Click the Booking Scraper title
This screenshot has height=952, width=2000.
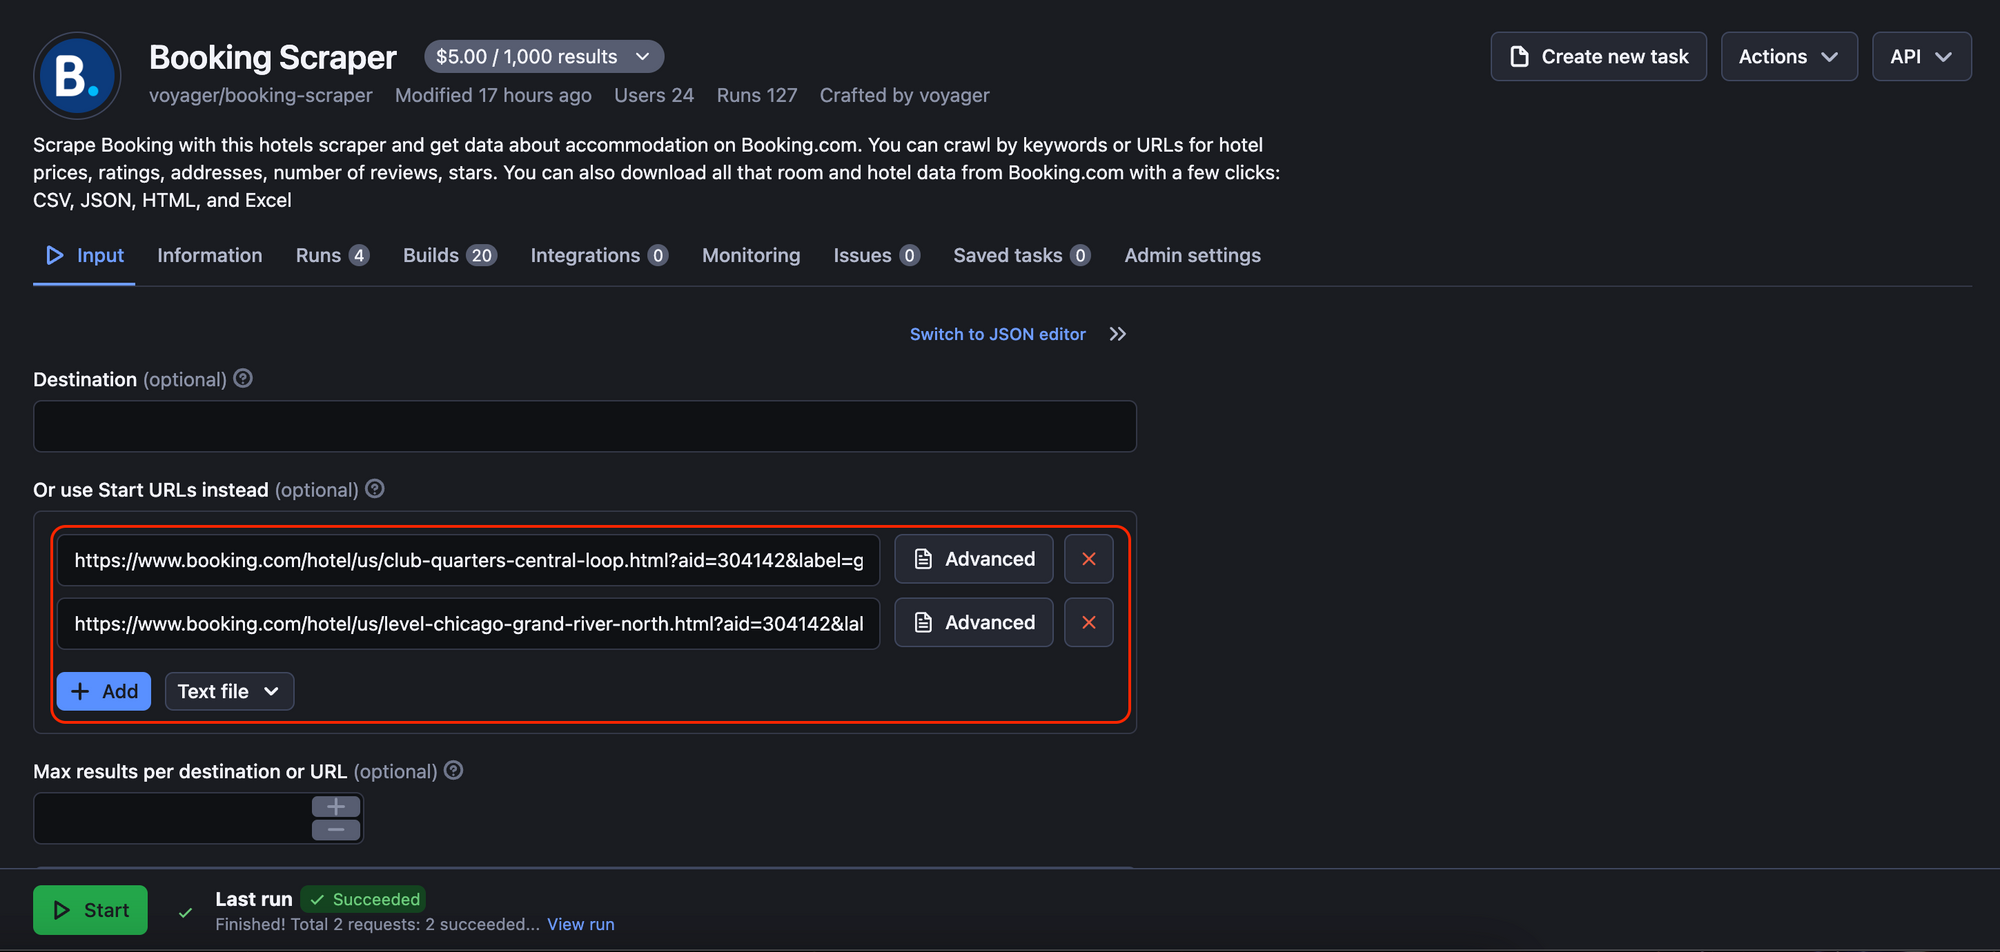[273, 58]
